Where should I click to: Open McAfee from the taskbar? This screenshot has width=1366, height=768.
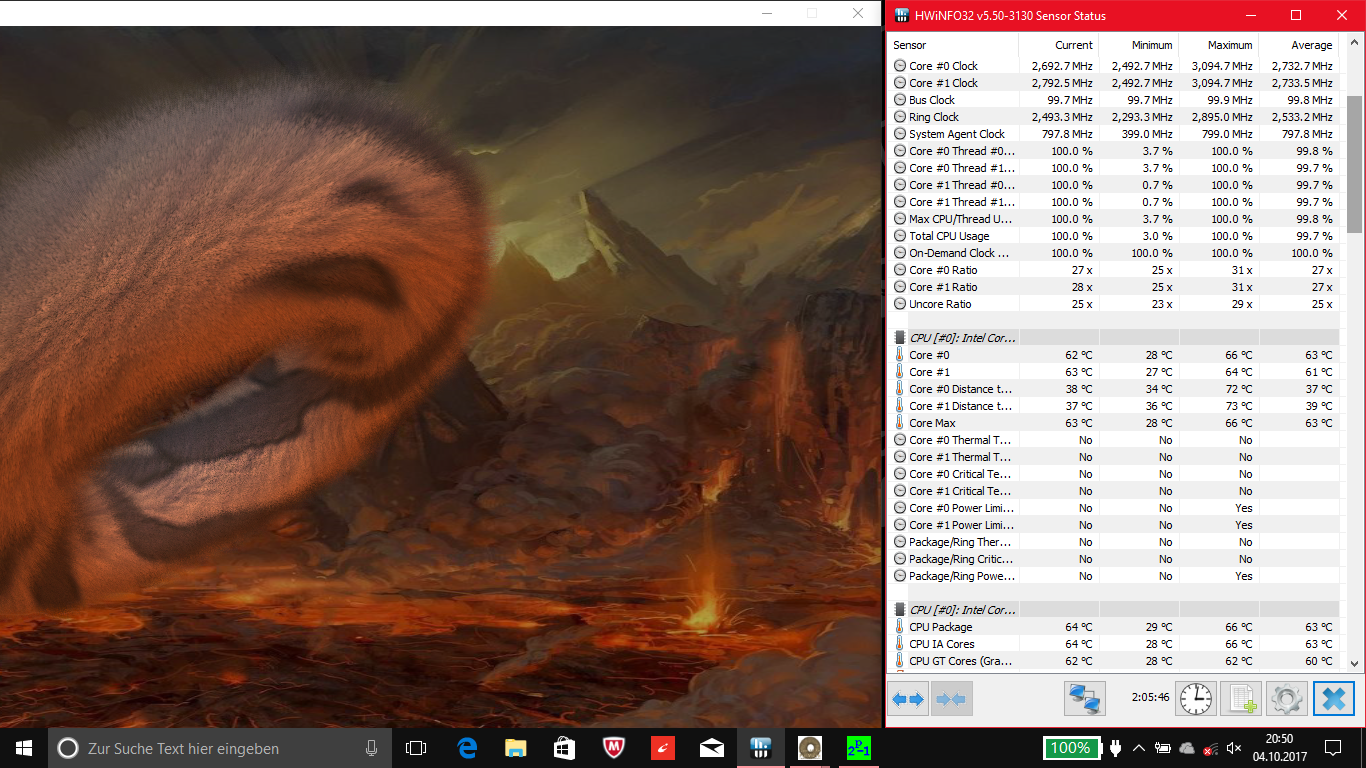pos(613,748)
